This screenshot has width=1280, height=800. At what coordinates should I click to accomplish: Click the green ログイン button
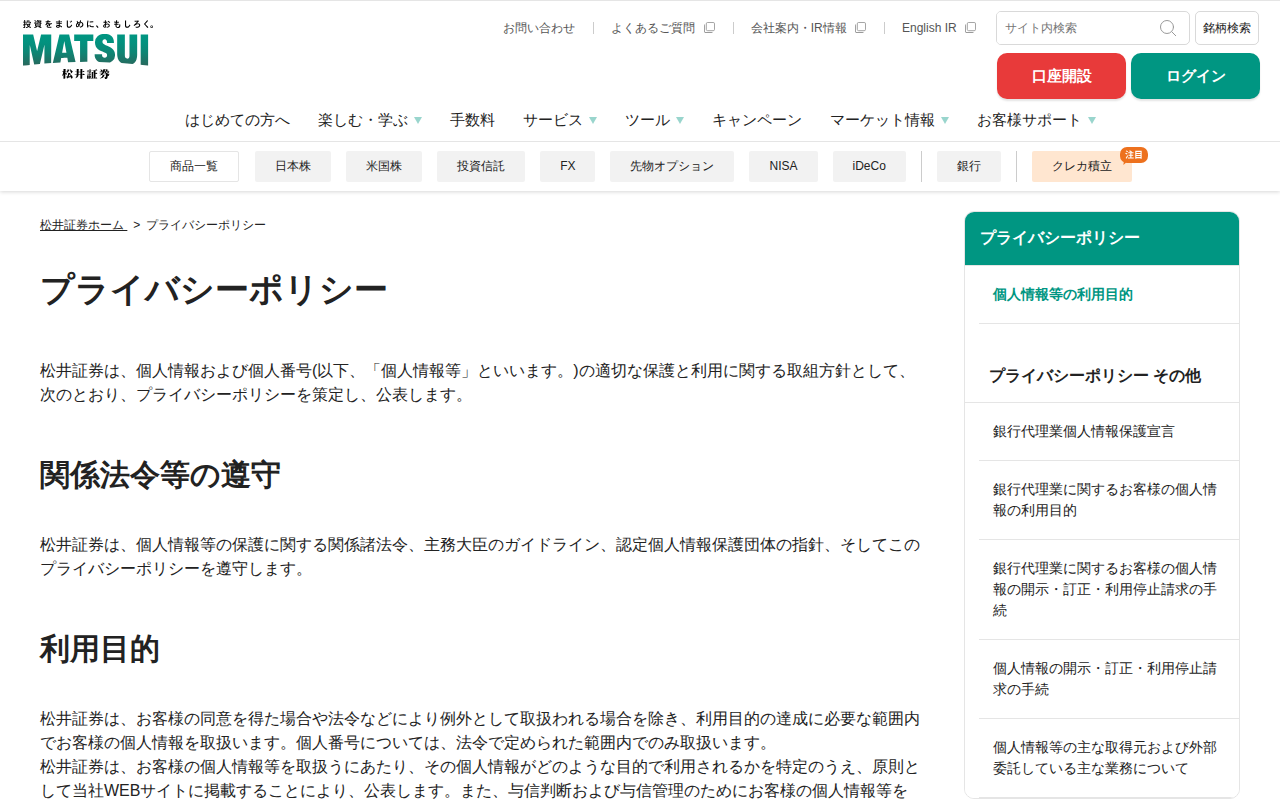coord(1195,76)
